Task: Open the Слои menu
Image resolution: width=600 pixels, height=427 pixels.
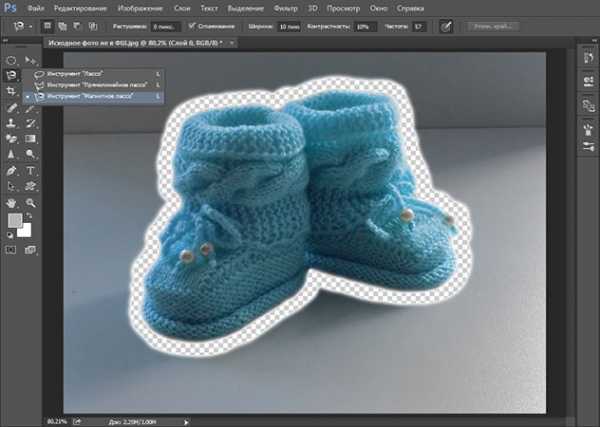Action: pyautogui.click(x=182, y=8)
